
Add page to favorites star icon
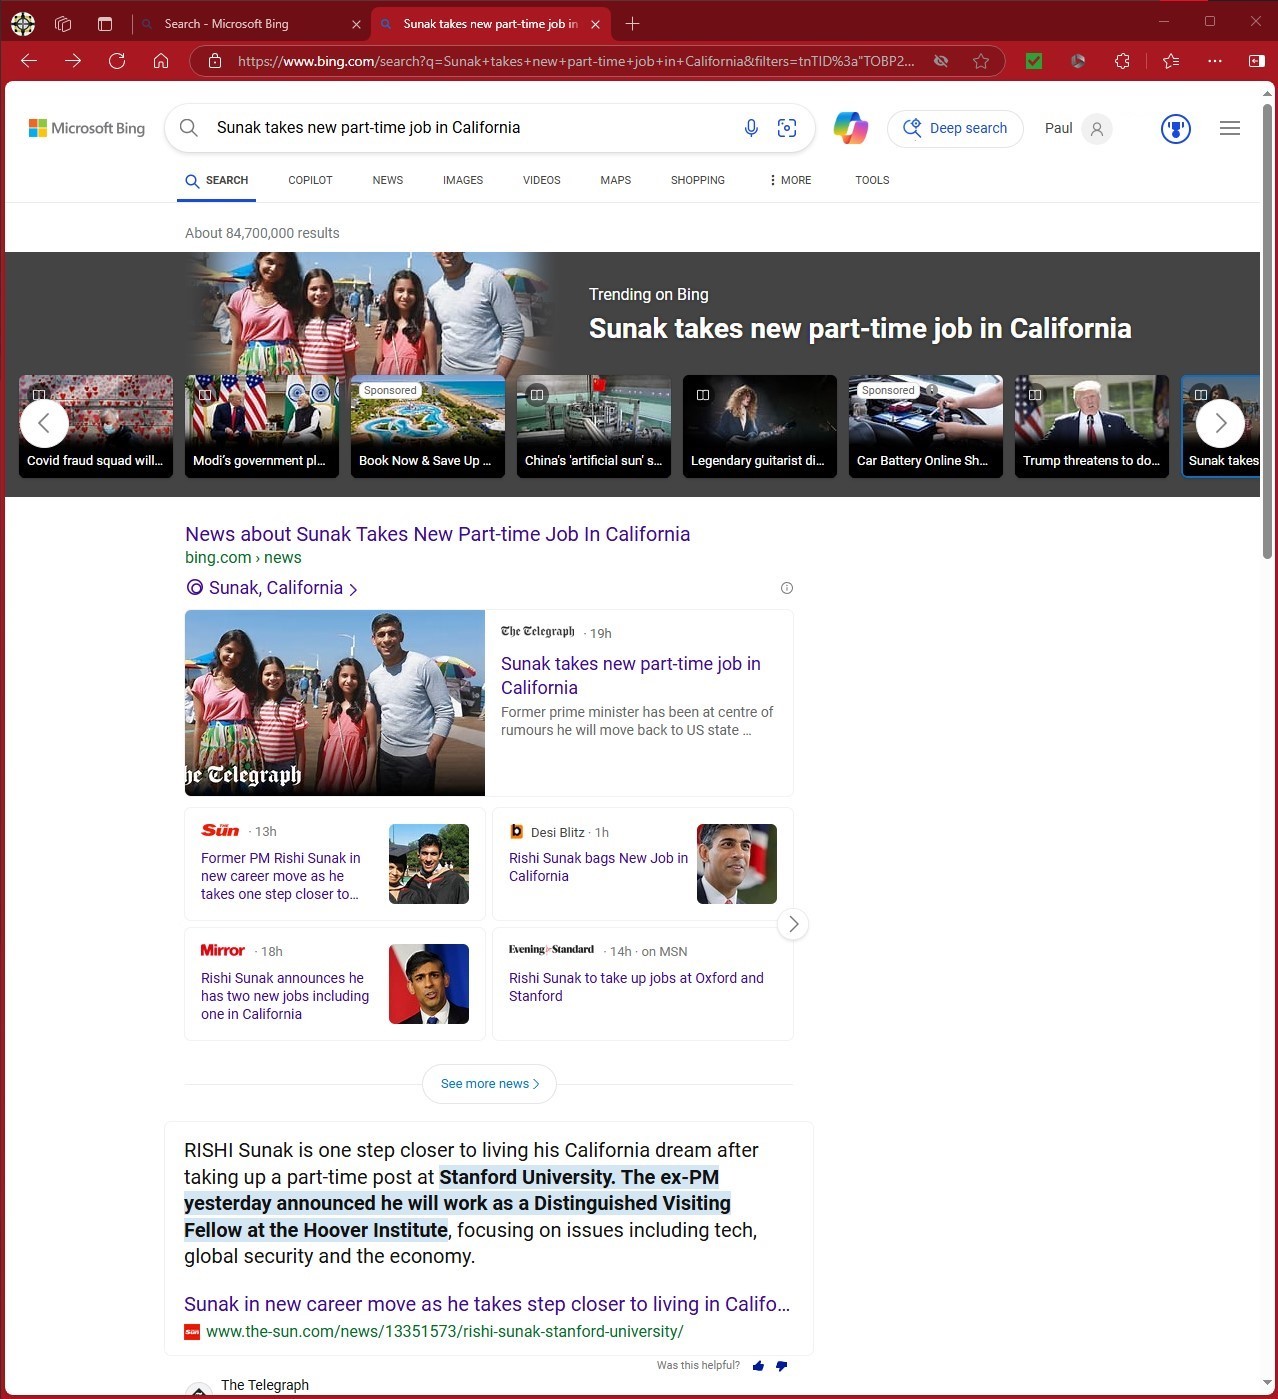click(x=981, y=61)
